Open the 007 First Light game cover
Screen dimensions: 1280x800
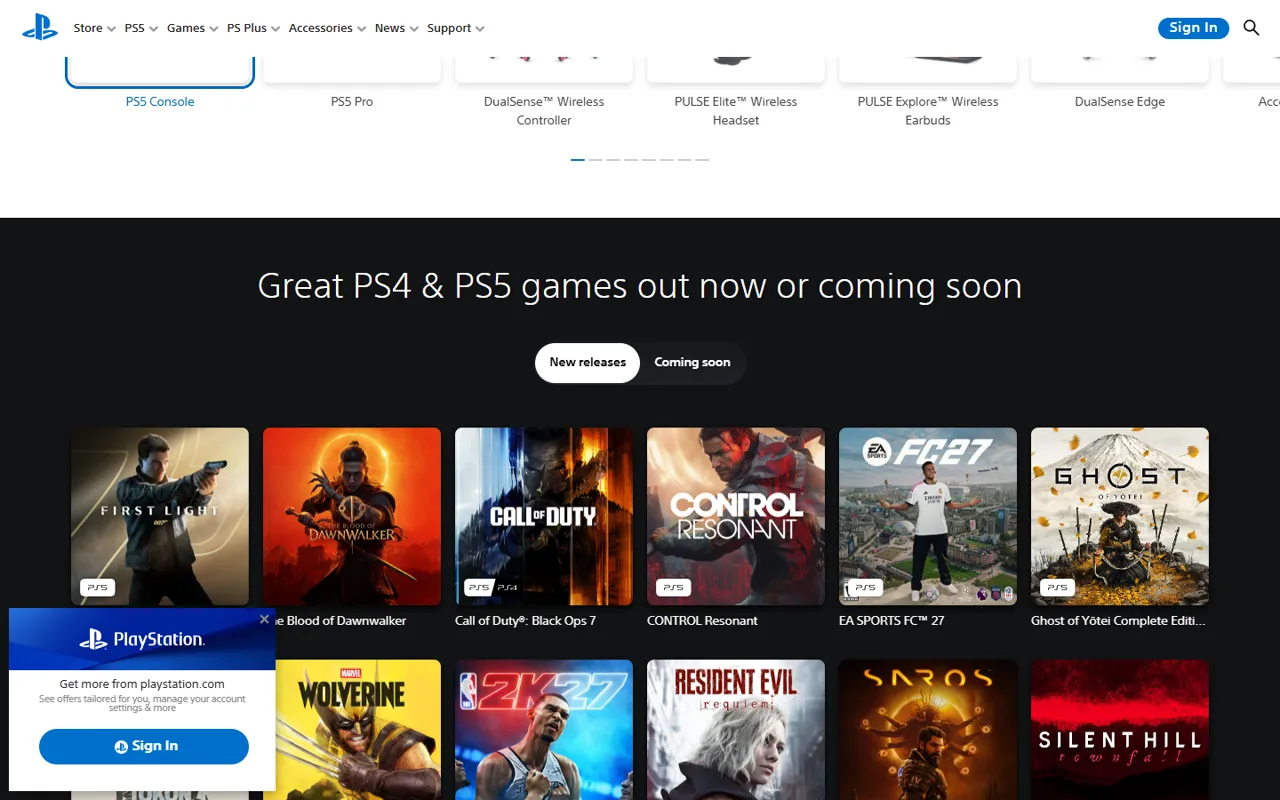coord(160,517)
